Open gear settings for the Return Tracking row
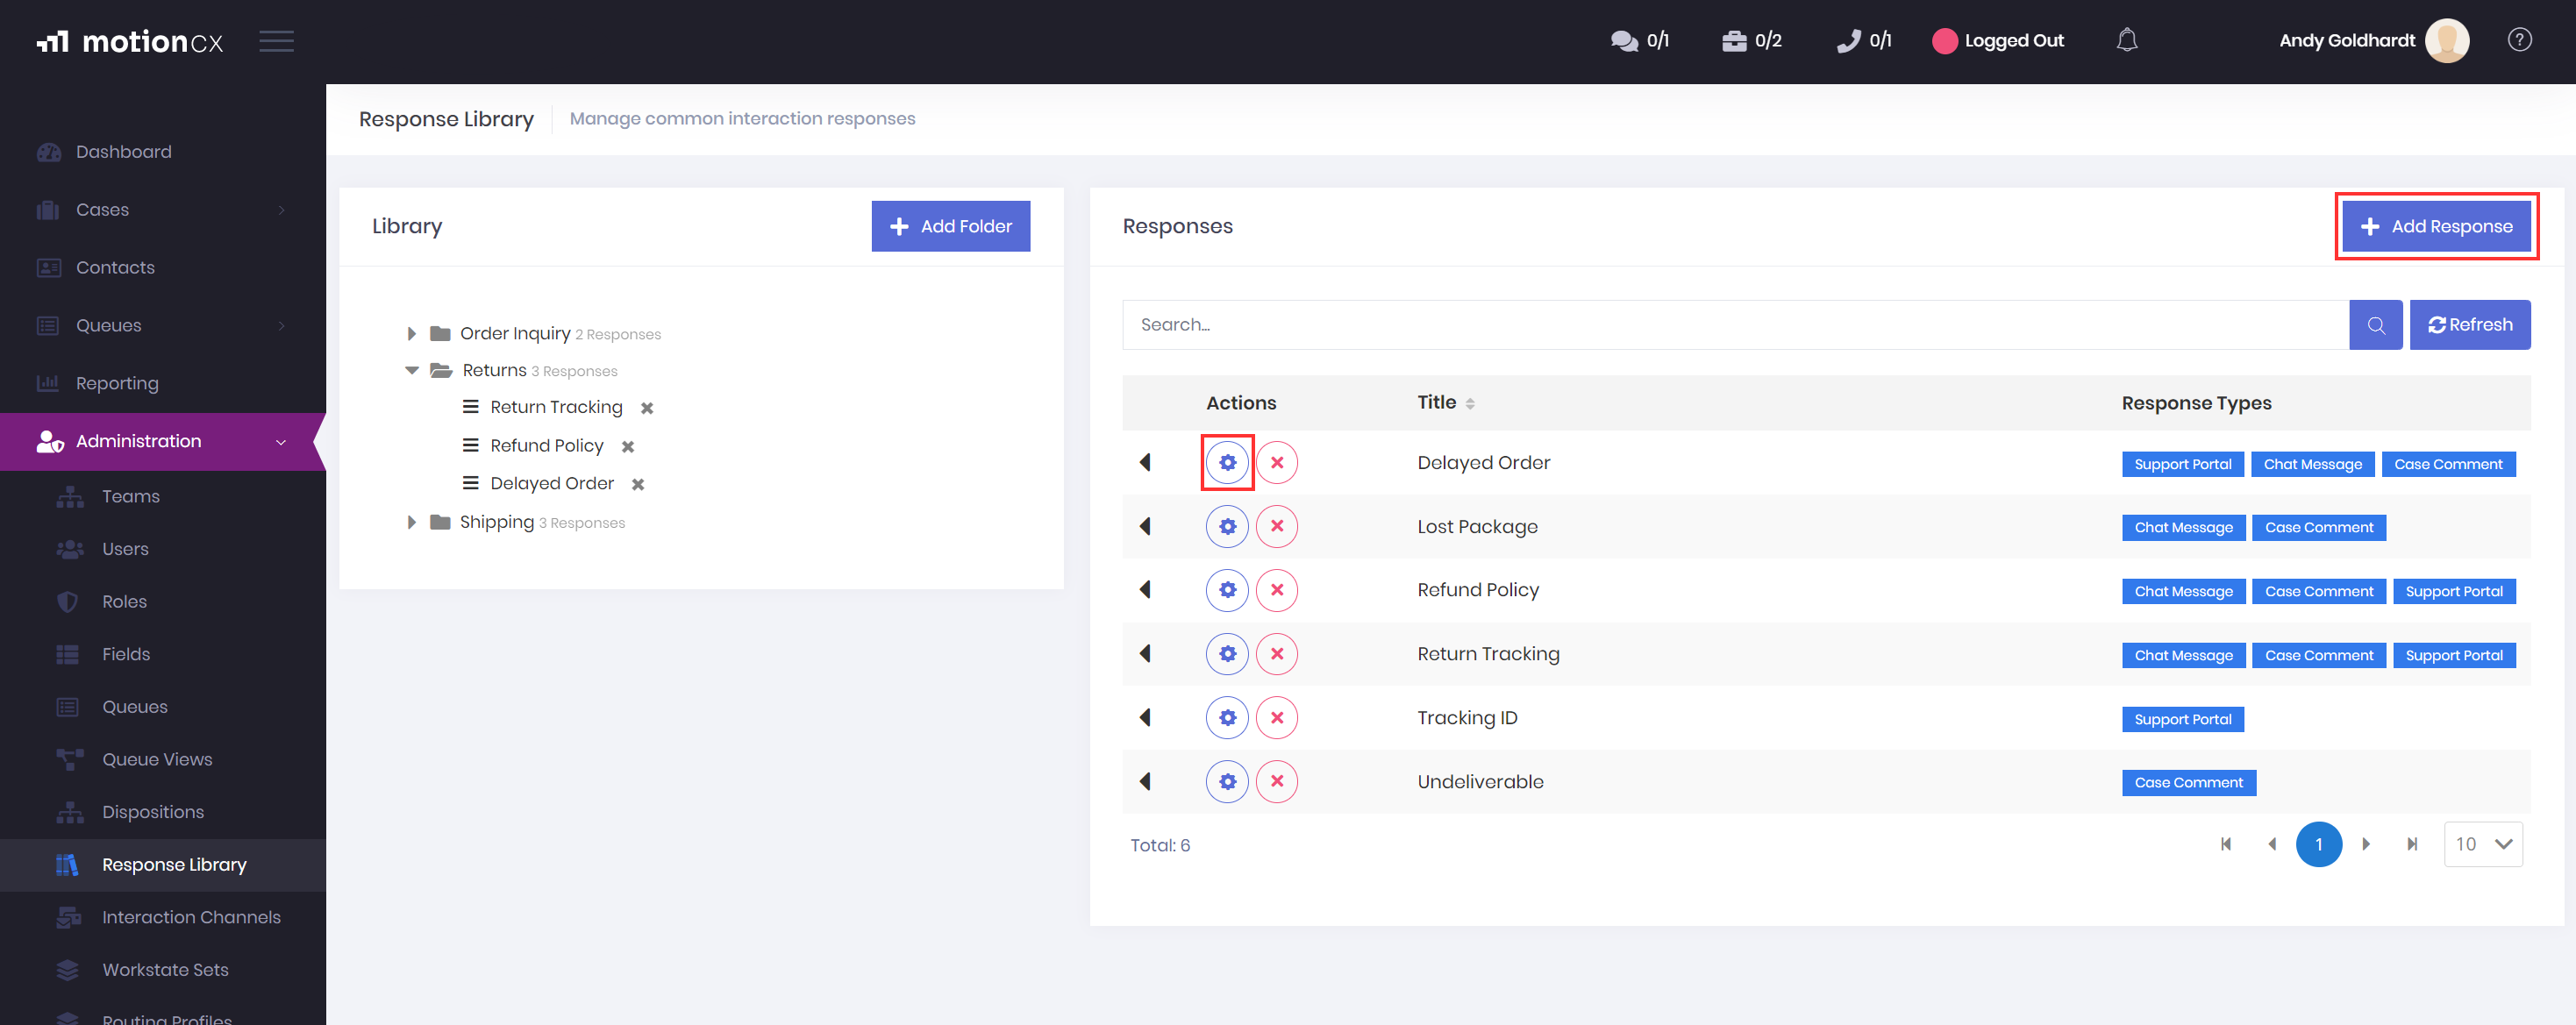 pyautogui.click(x=1227, y=655)
